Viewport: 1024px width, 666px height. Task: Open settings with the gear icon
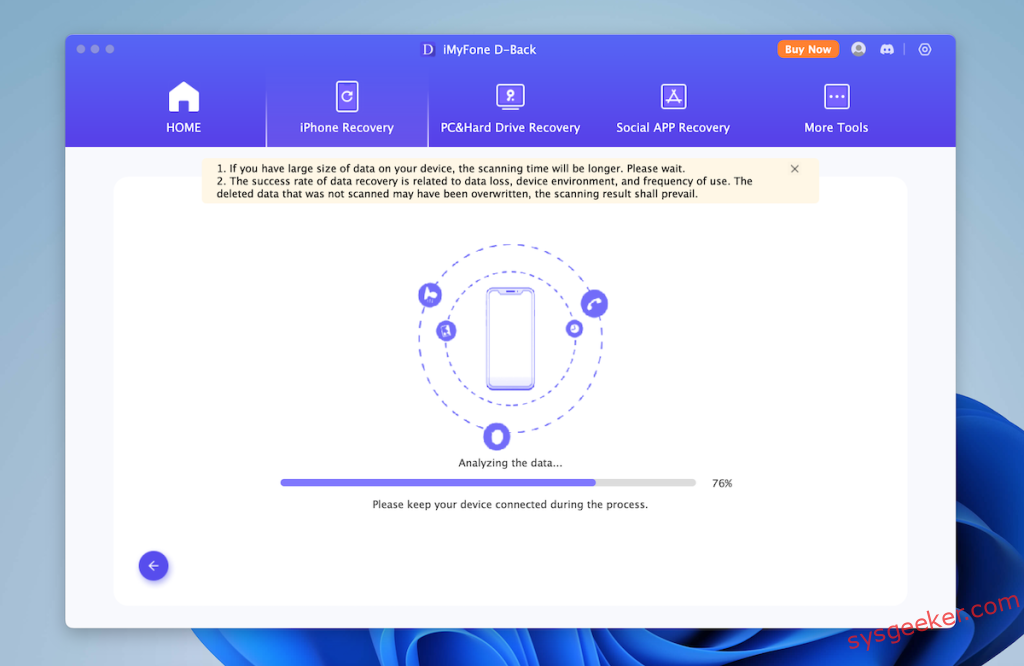click(924, 48)
